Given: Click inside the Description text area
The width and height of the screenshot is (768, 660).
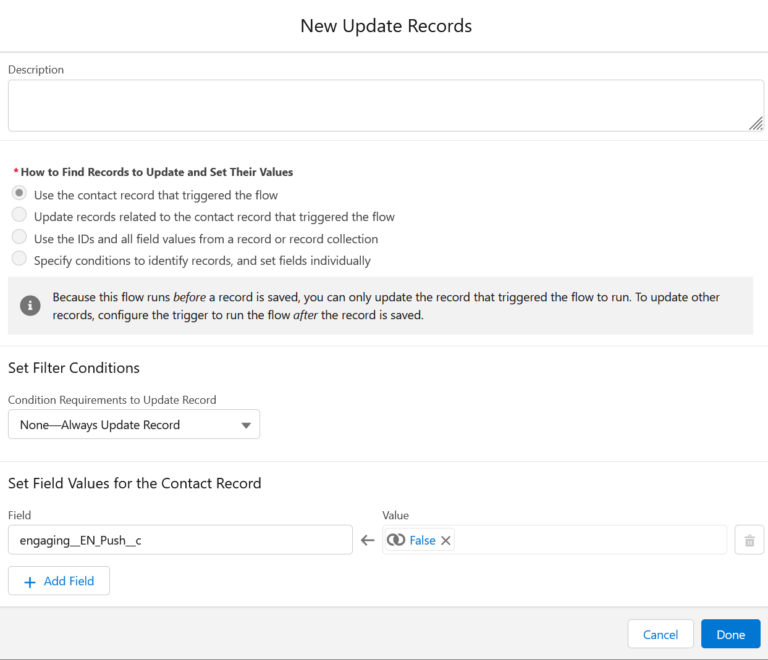Looking at the screenshot, I should (x=380, y=106).
